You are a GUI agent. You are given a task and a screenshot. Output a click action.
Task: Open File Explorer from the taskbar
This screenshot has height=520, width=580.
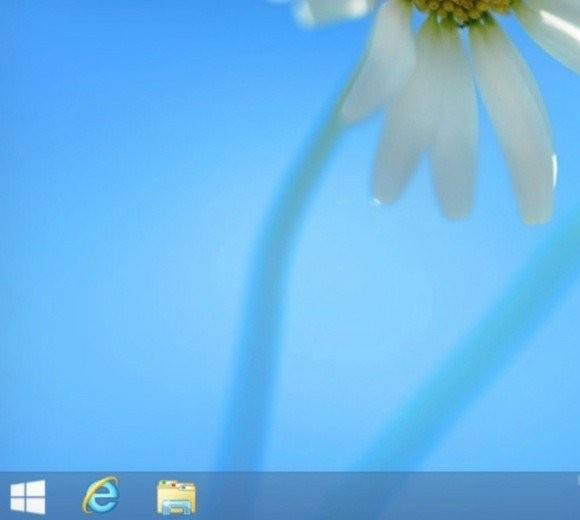pos(176,497)
